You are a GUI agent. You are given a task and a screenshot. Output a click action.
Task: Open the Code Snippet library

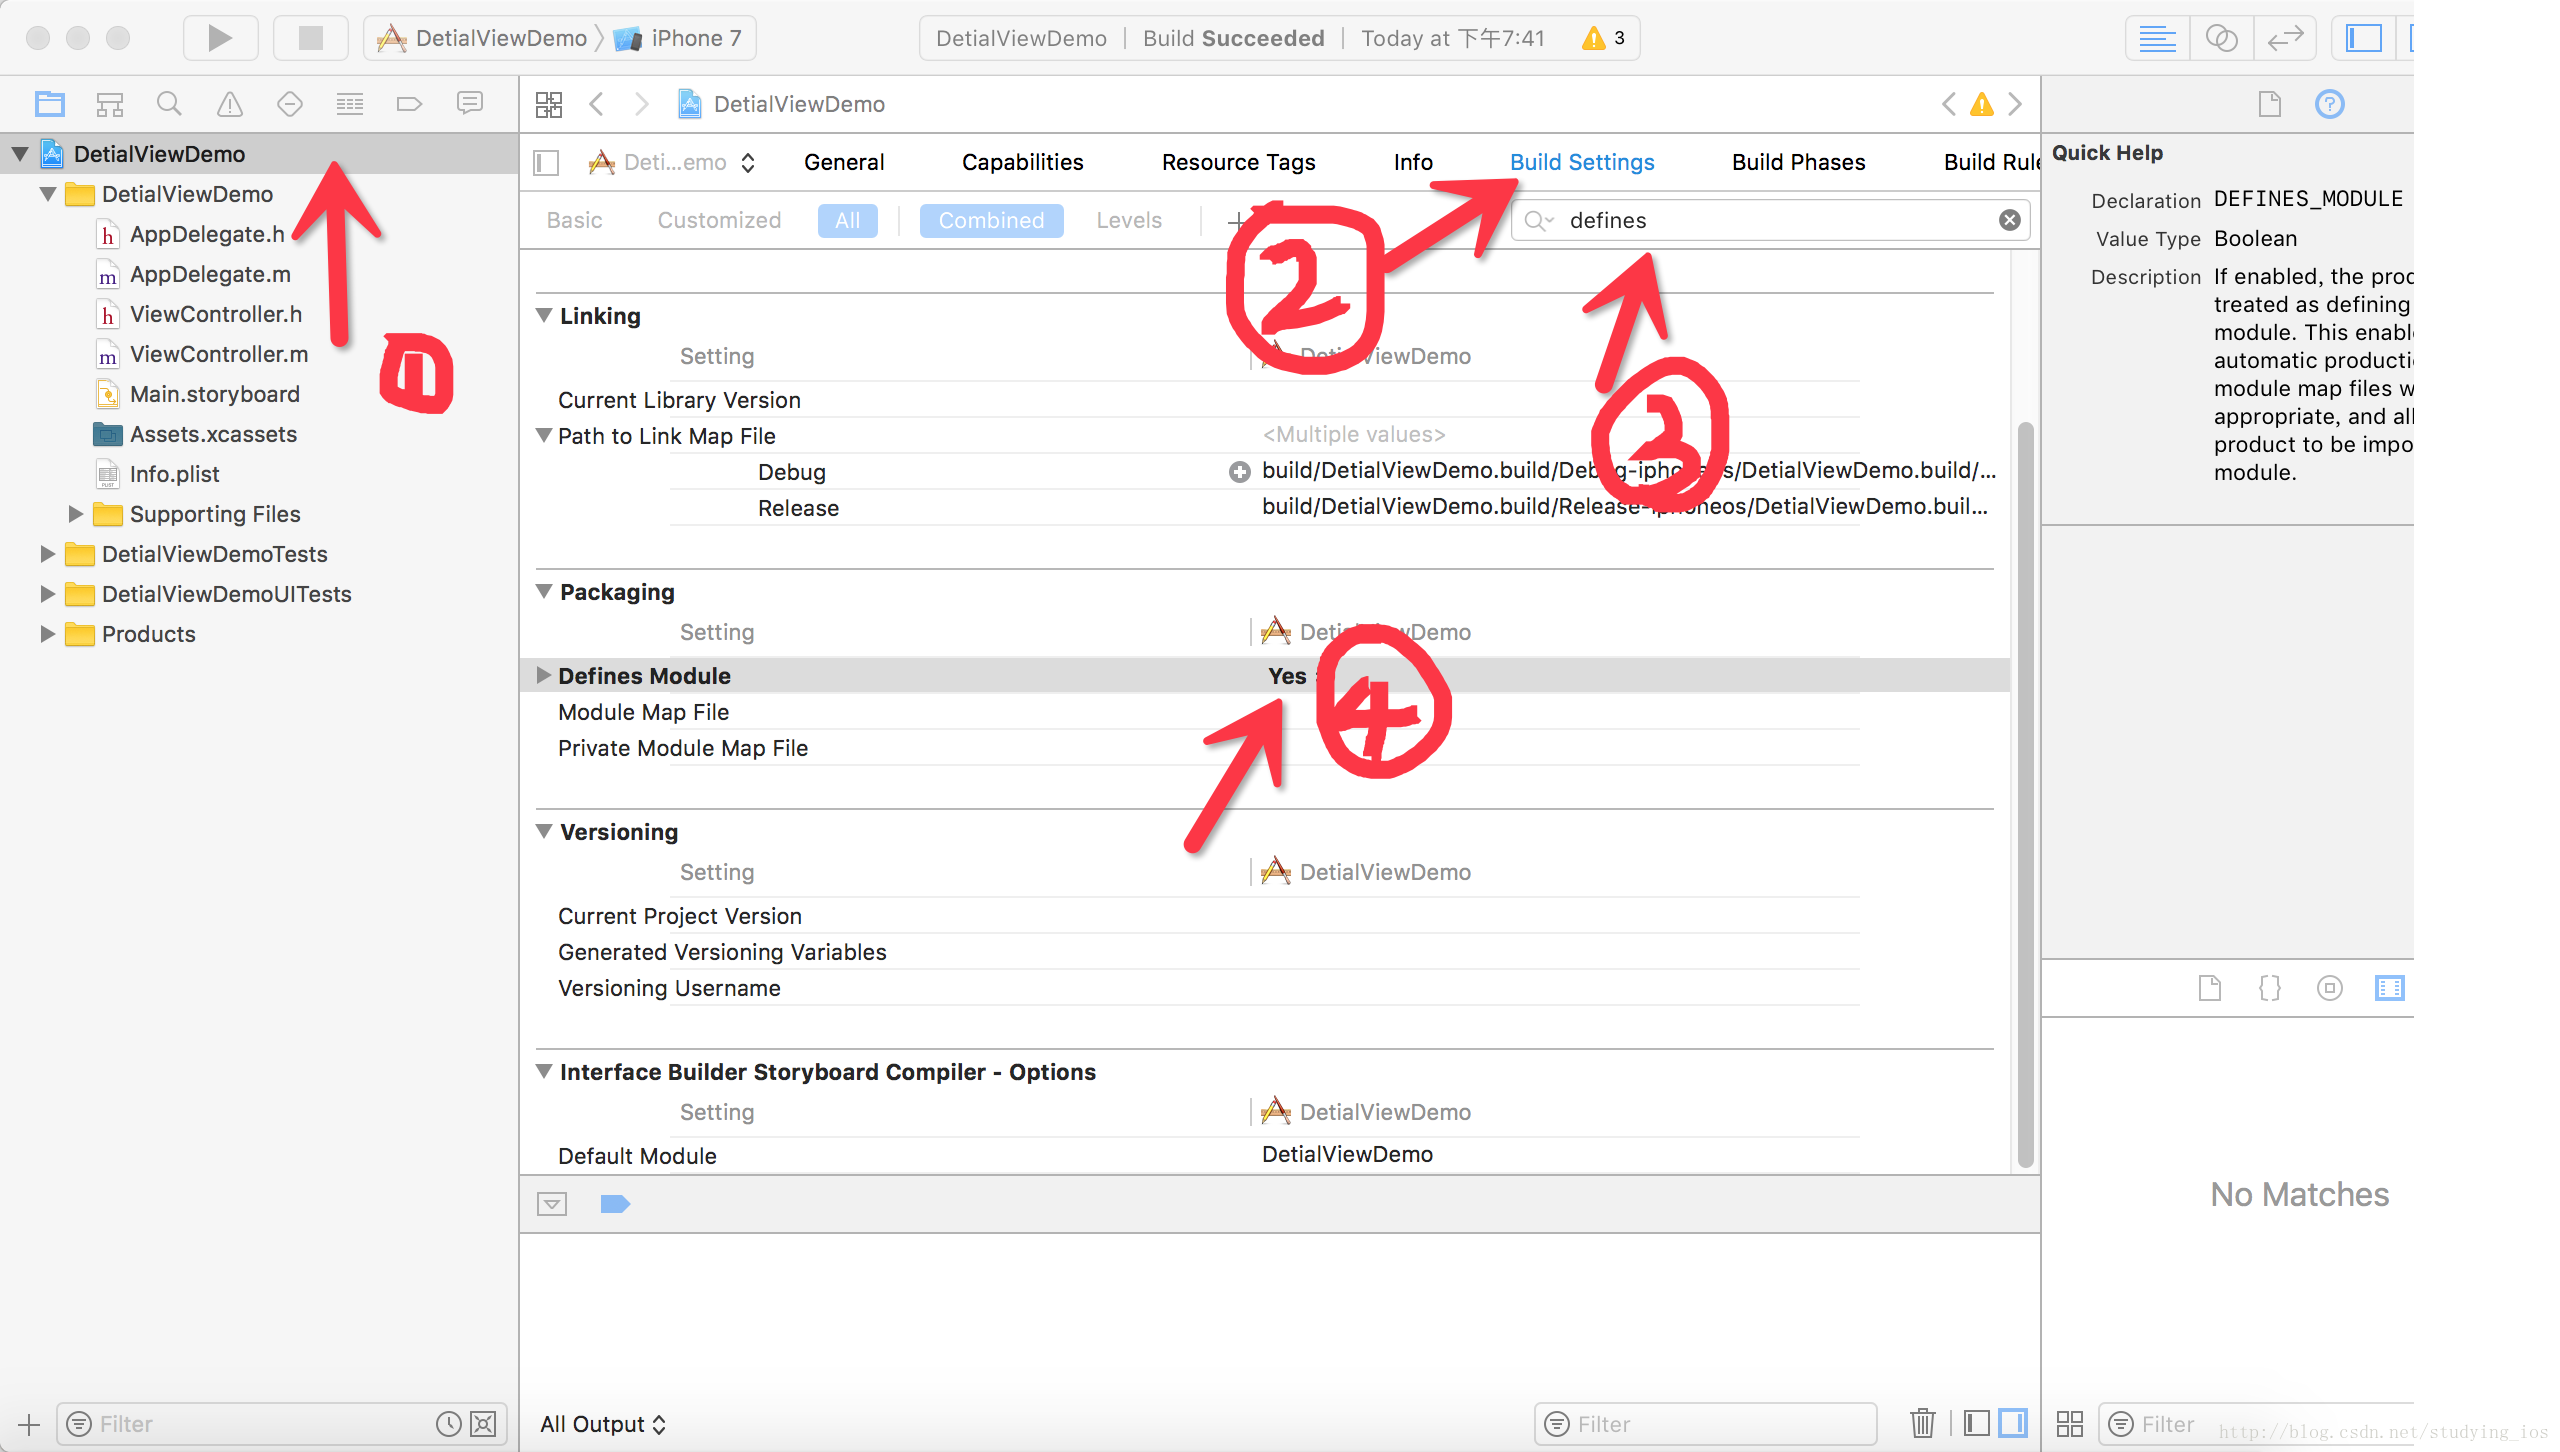[2270, 988]
